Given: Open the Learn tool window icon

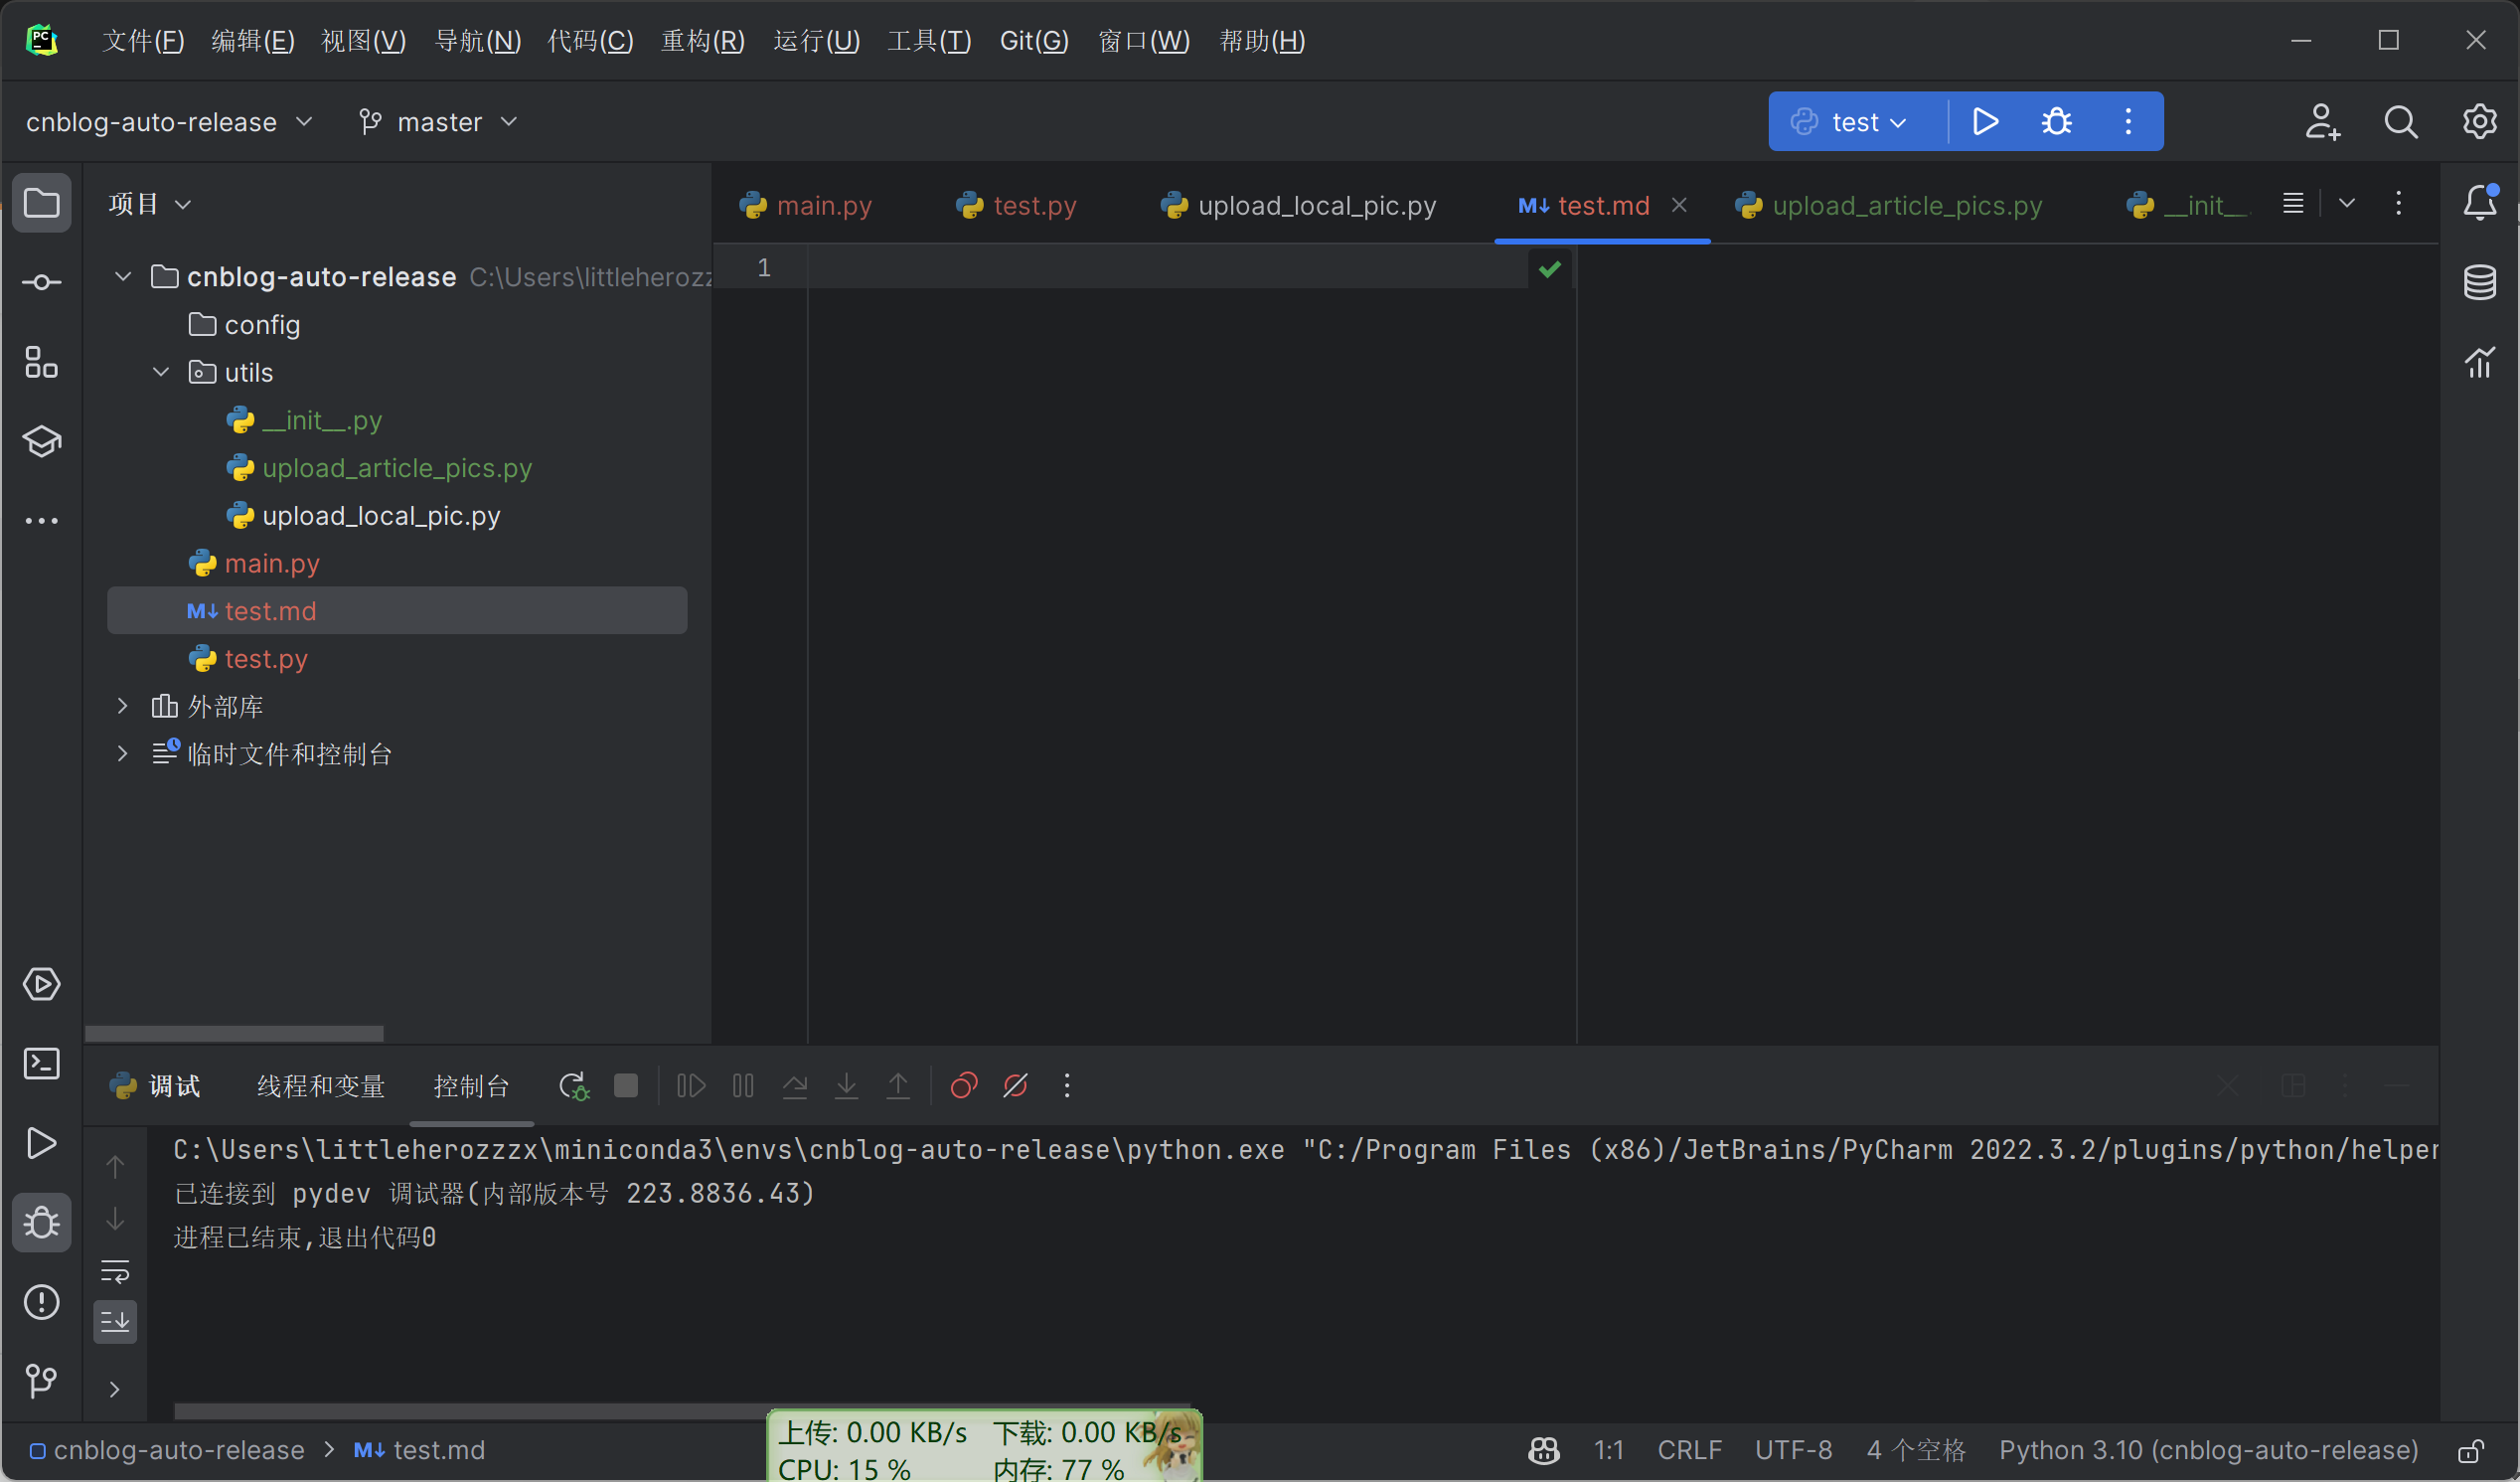Looking at the screenshot, I should (x=41, y=441).
